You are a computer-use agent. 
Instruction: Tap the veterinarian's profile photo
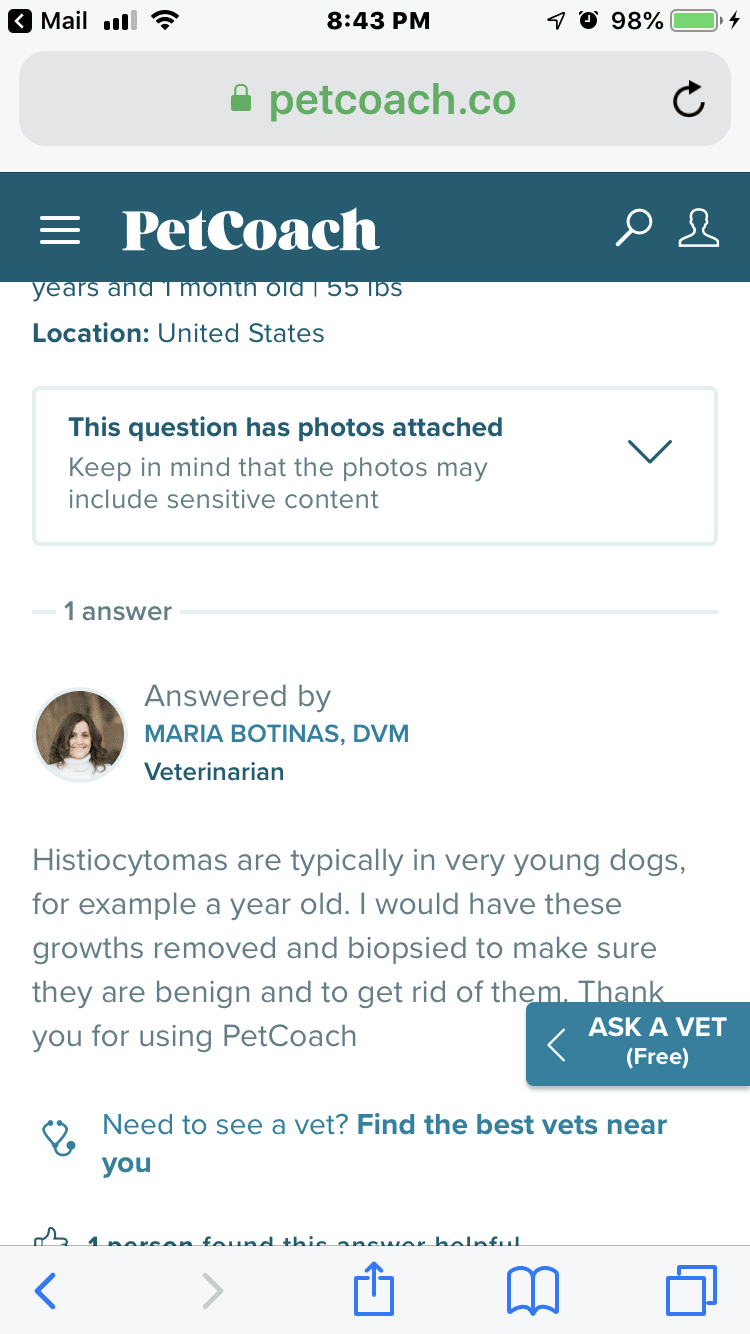(x=79, y=734)
